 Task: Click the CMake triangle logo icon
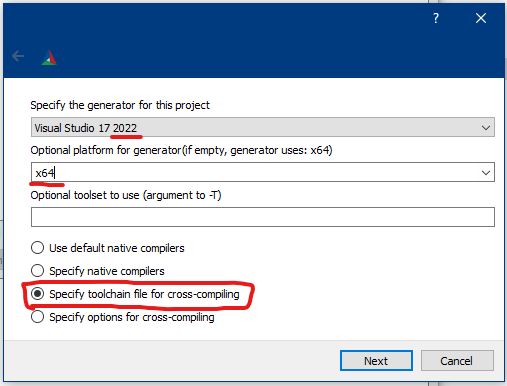[49, 57]
